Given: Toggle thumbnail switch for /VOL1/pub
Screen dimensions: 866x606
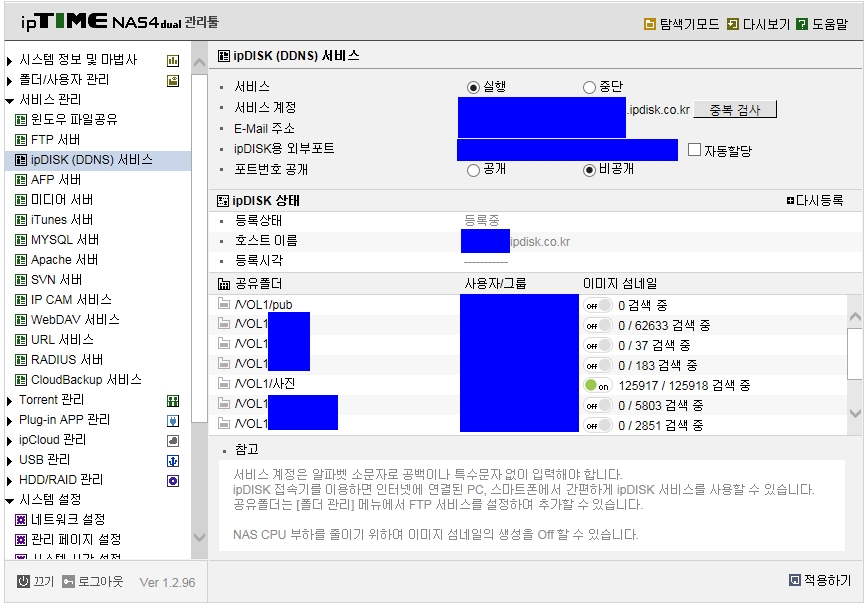Looking at the screenshot, I should click(598, 305).
